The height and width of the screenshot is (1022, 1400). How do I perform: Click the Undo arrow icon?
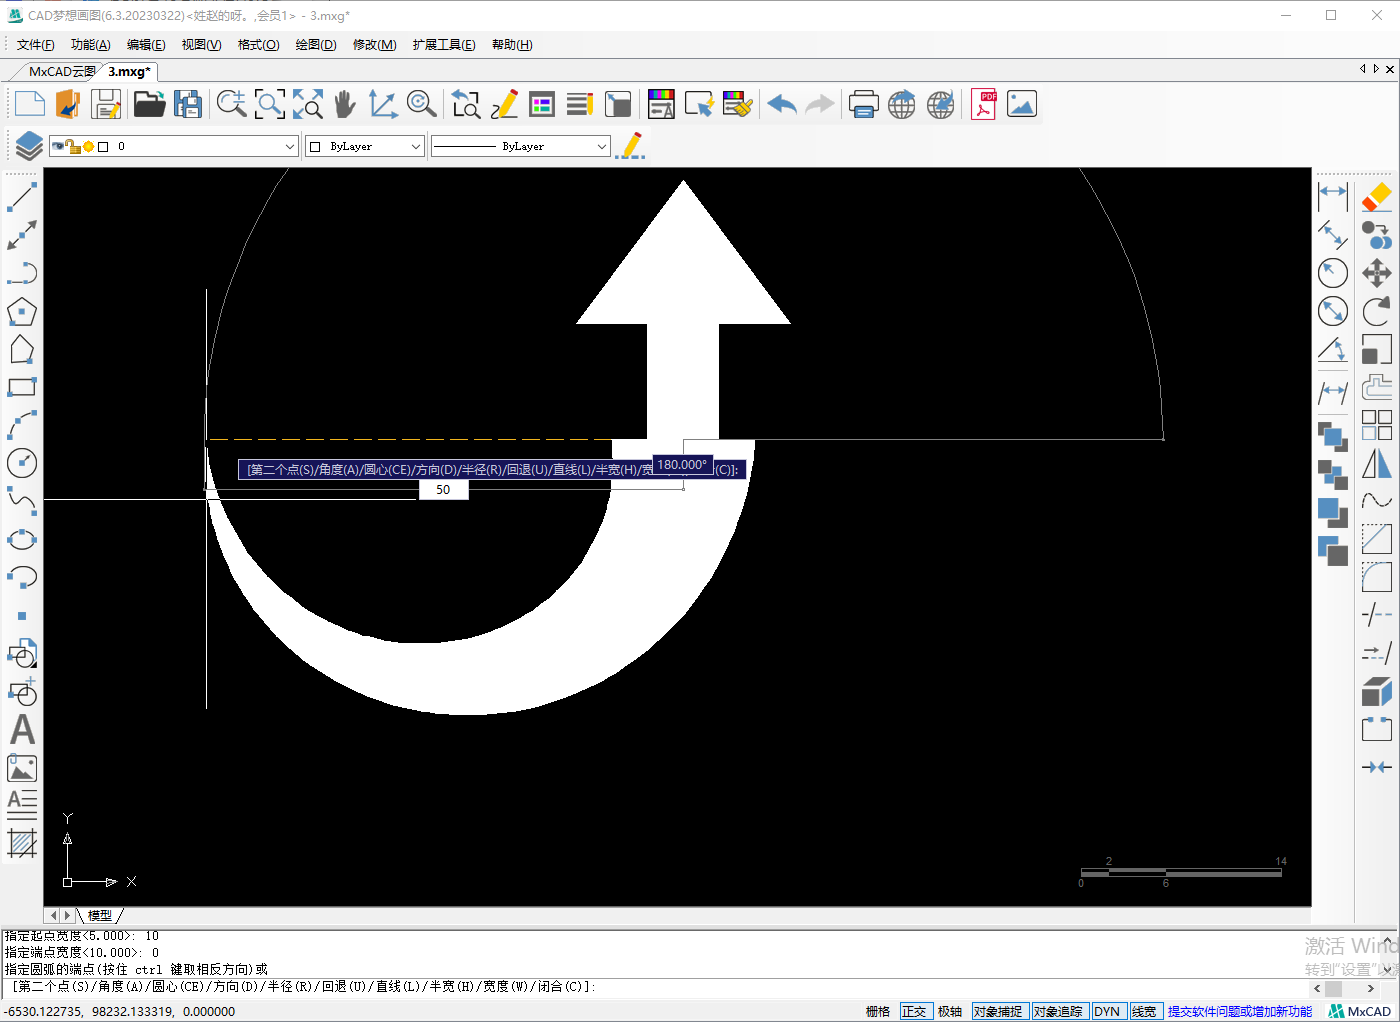point(782,104)
